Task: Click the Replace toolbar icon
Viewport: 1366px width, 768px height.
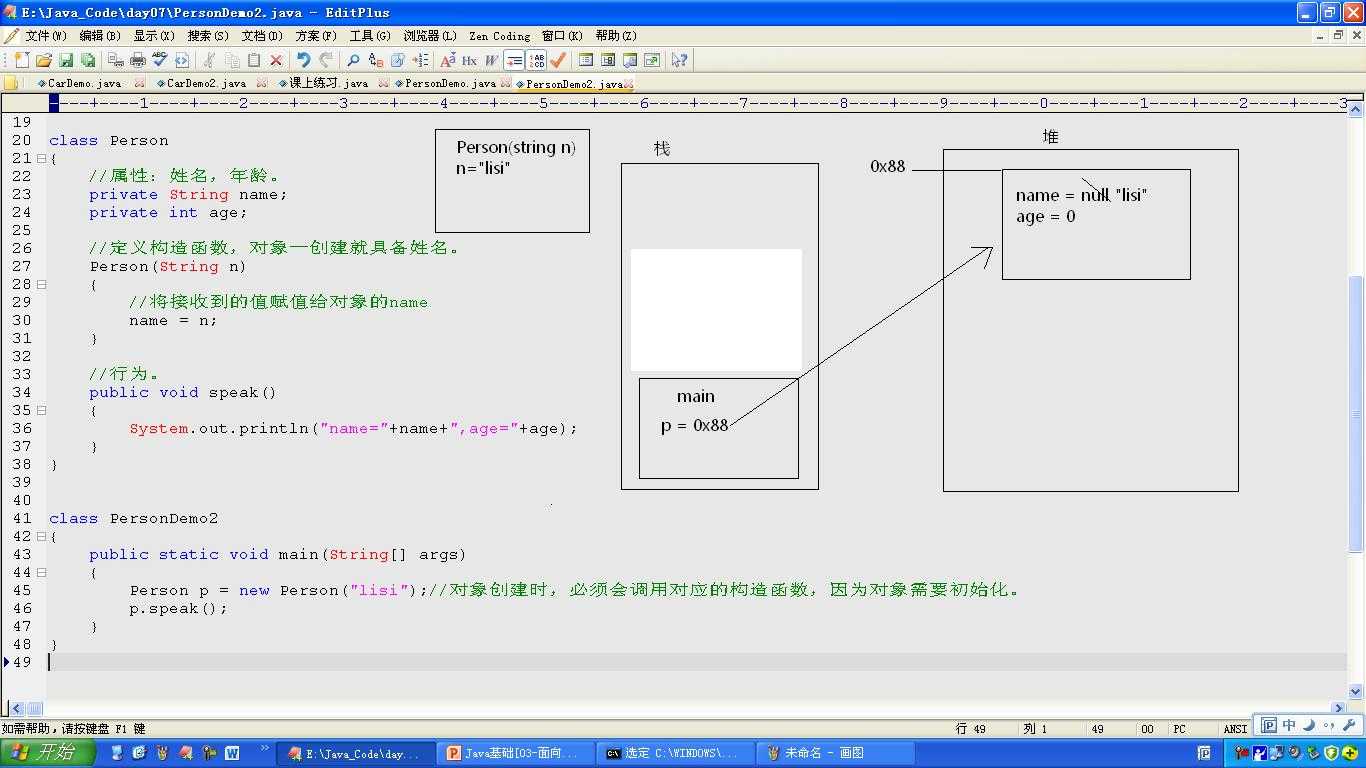Action: tap(376, 60)
